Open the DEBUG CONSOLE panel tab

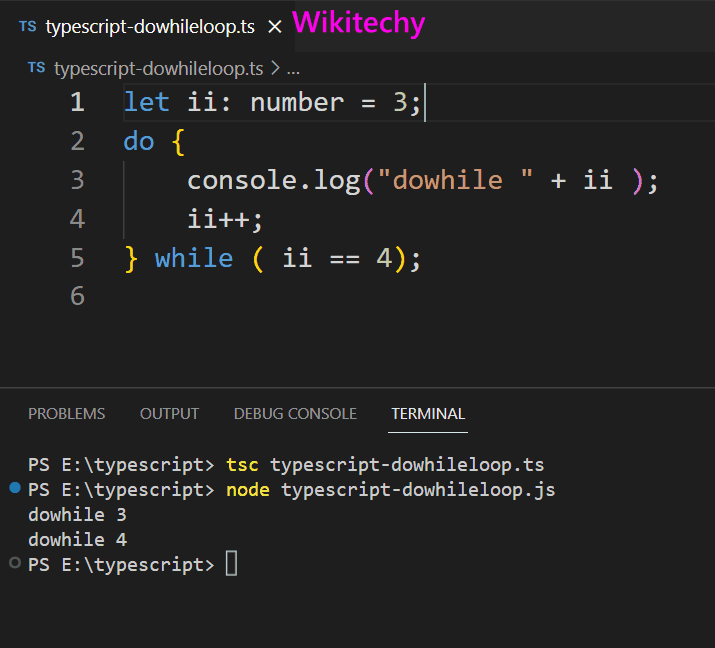click(295, 414)
